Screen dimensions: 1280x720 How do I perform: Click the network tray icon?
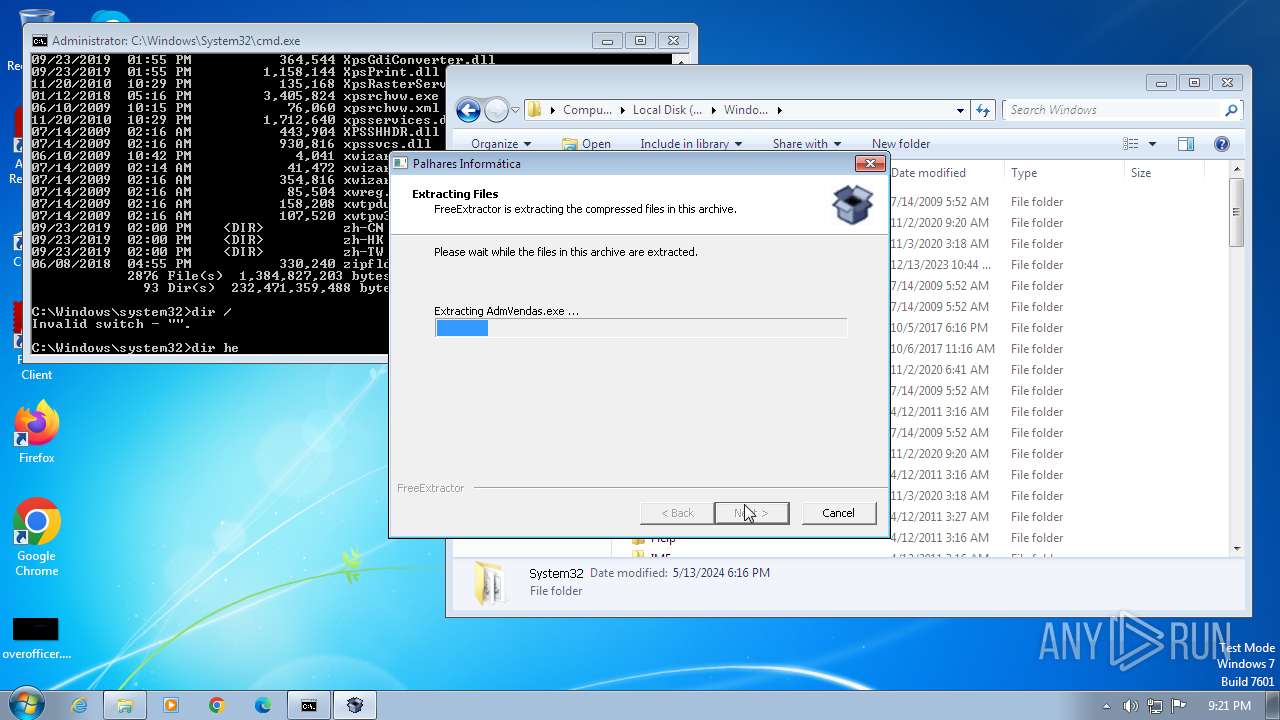coord(1155,706)
